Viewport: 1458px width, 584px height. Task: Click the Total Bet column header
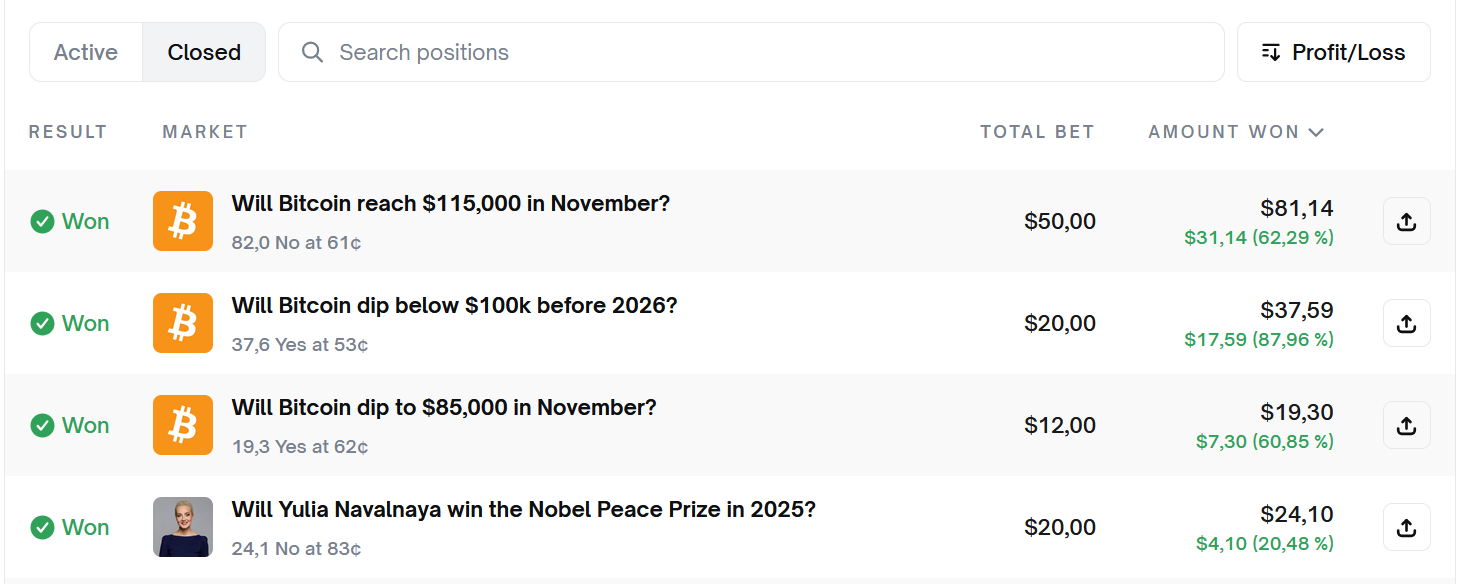point(1037,132)
